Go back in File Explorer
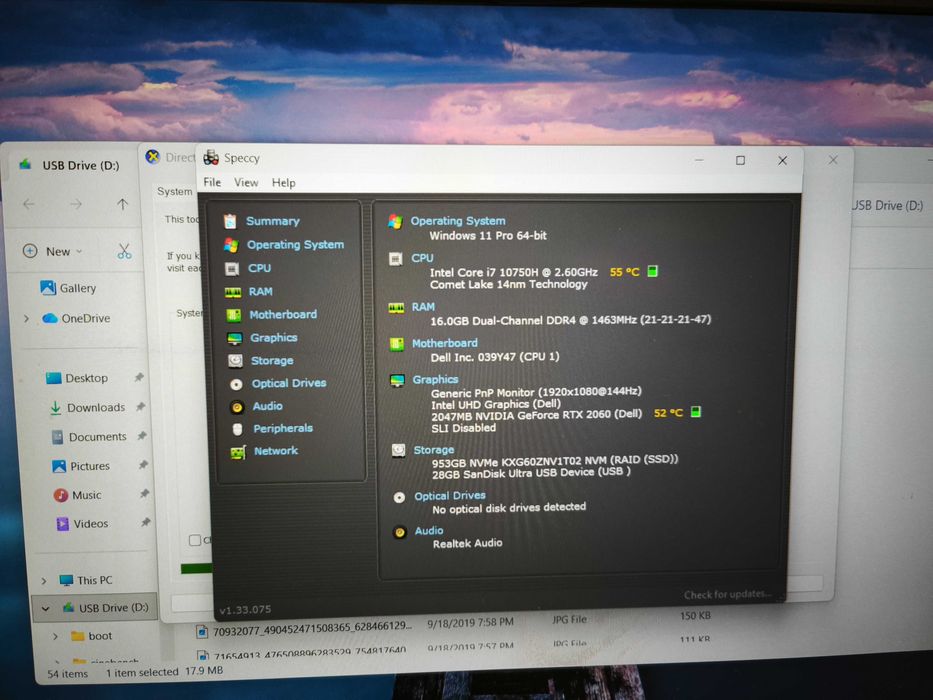933x700 pixels. [29, 204]
